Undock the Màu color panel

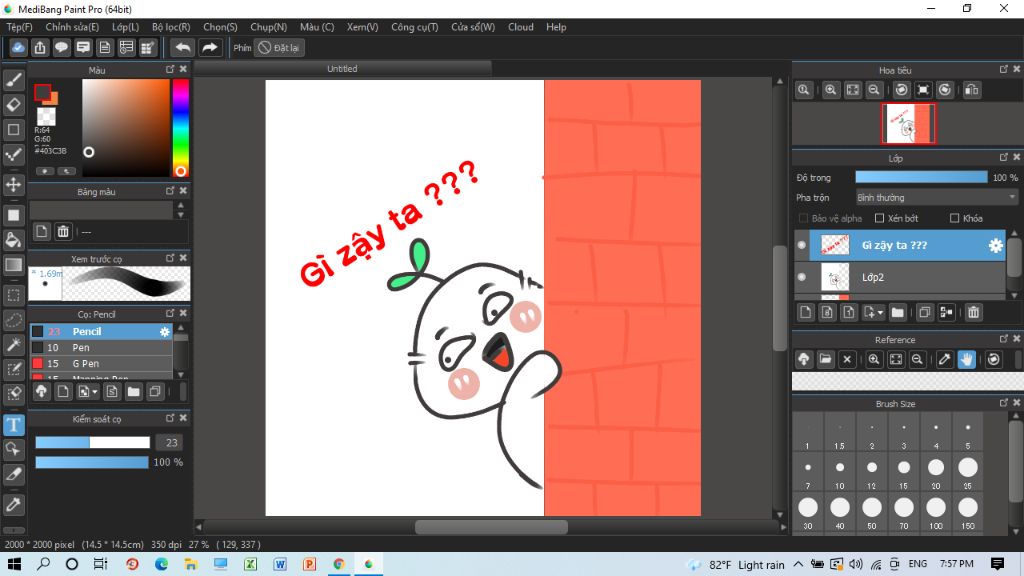tap(170, 69)
